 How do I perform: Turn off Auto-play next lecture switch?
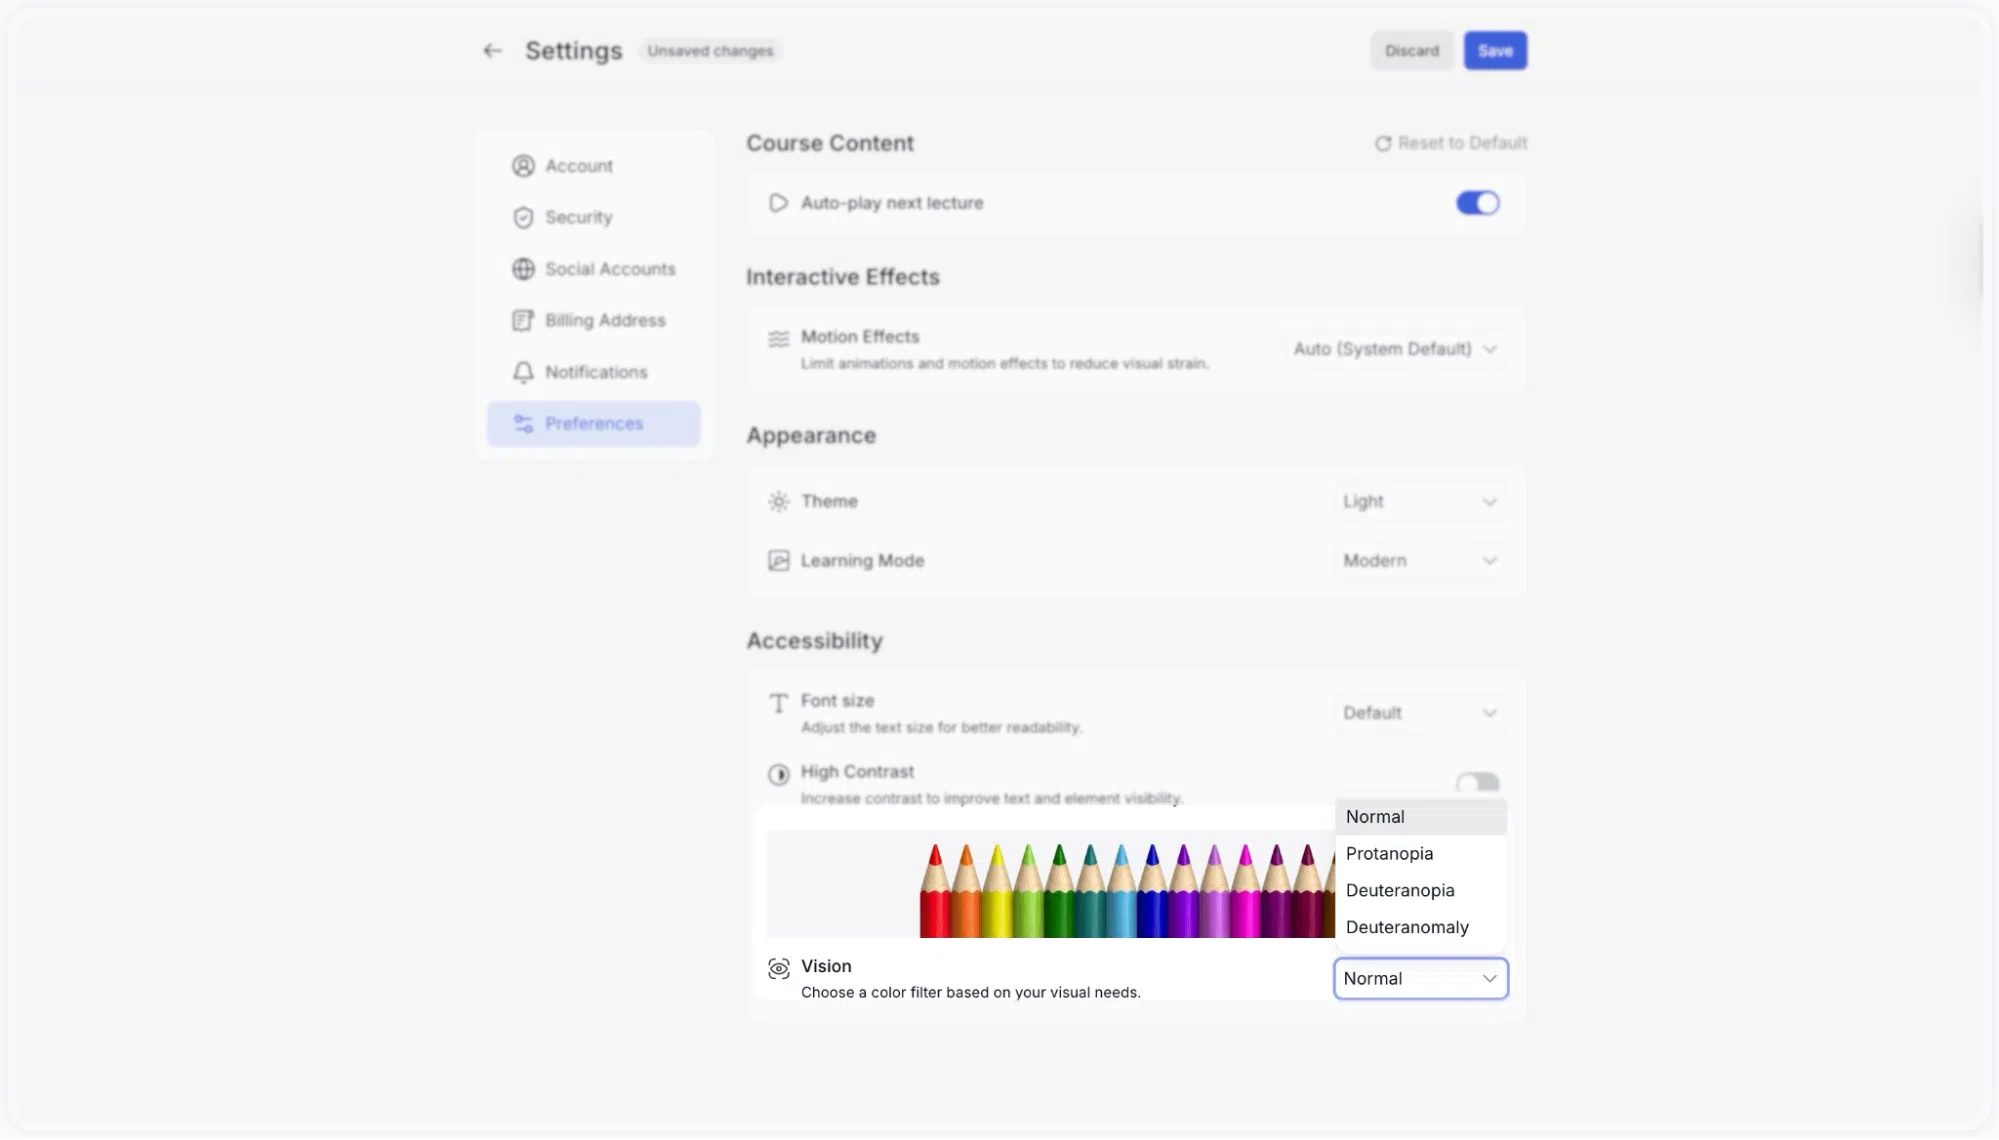[x=1477, y=203]
